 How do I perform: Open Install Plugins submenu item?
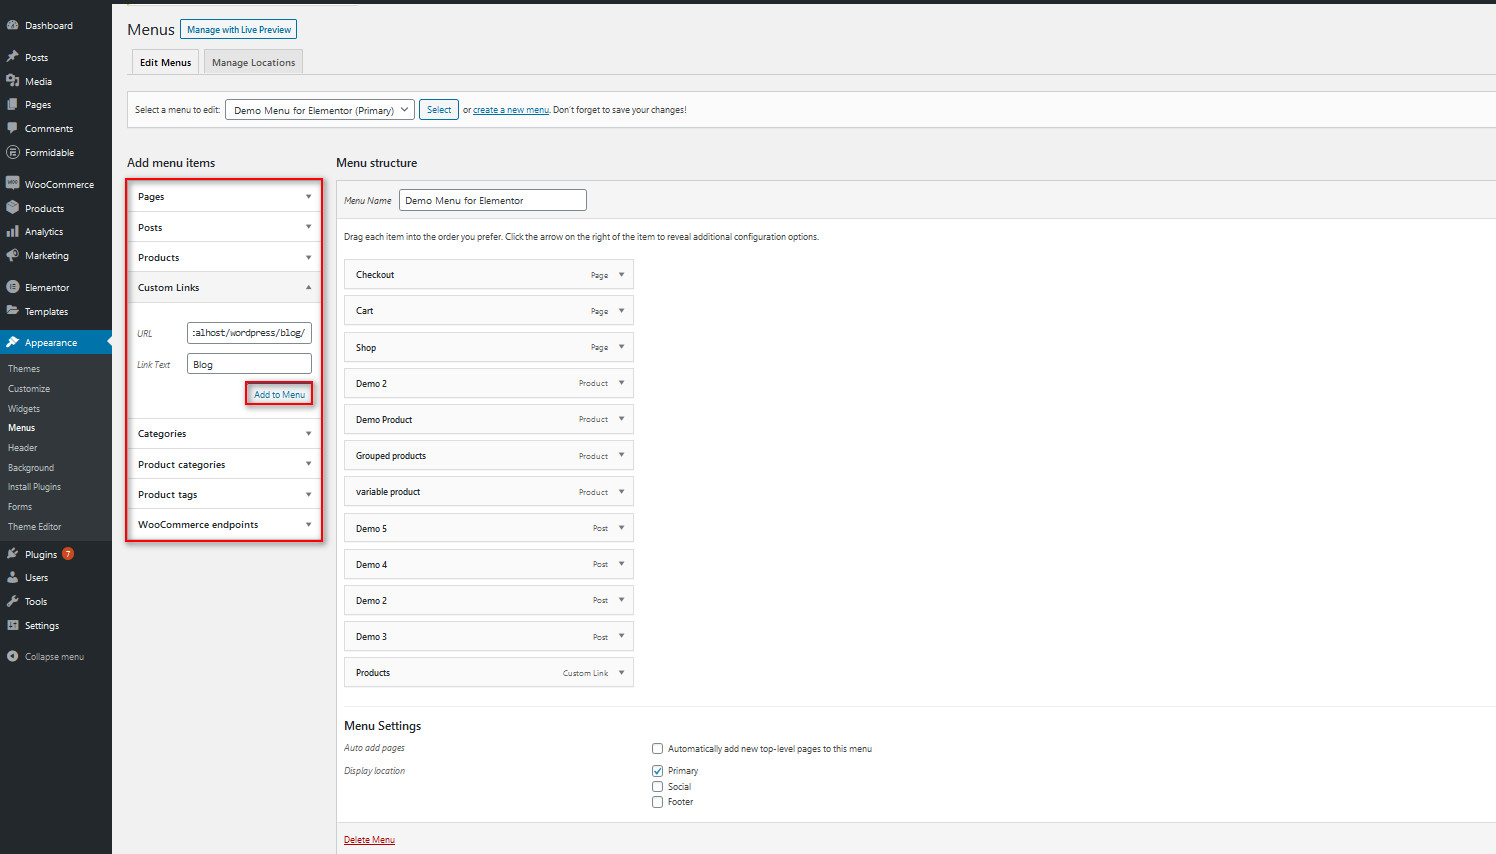coord(35,487)
